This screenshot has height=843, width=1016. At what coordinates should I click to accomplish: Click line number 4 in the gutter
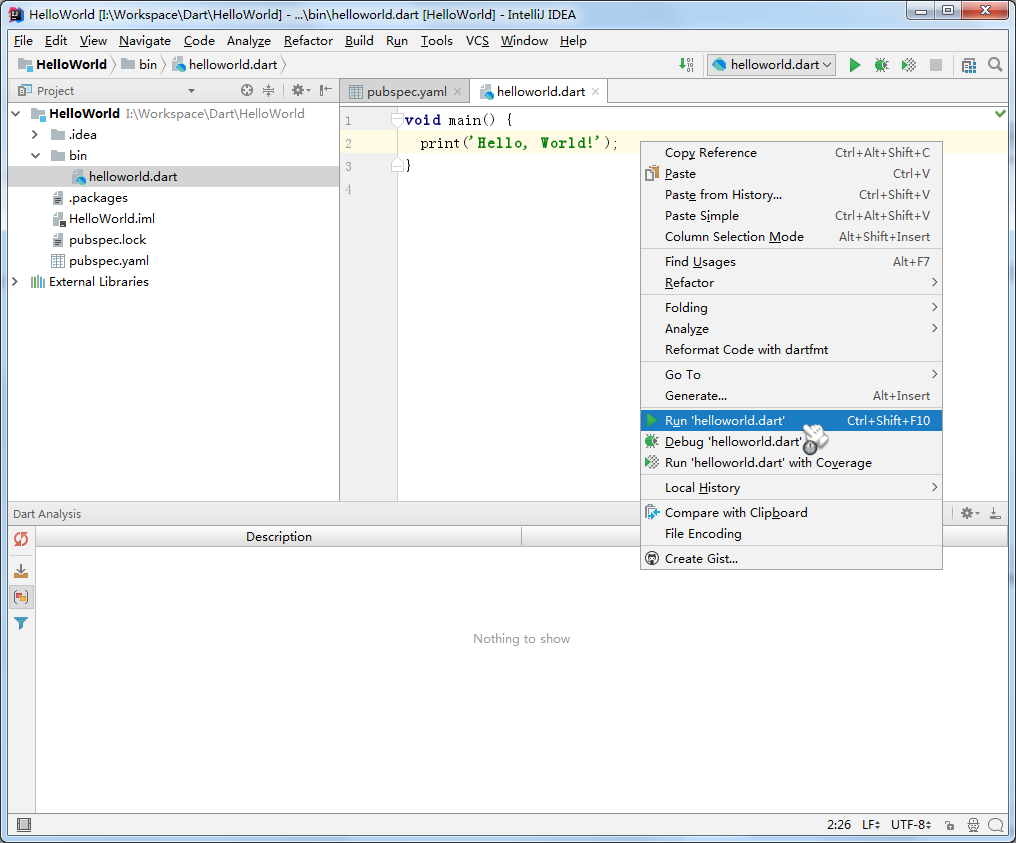(349, 189)
